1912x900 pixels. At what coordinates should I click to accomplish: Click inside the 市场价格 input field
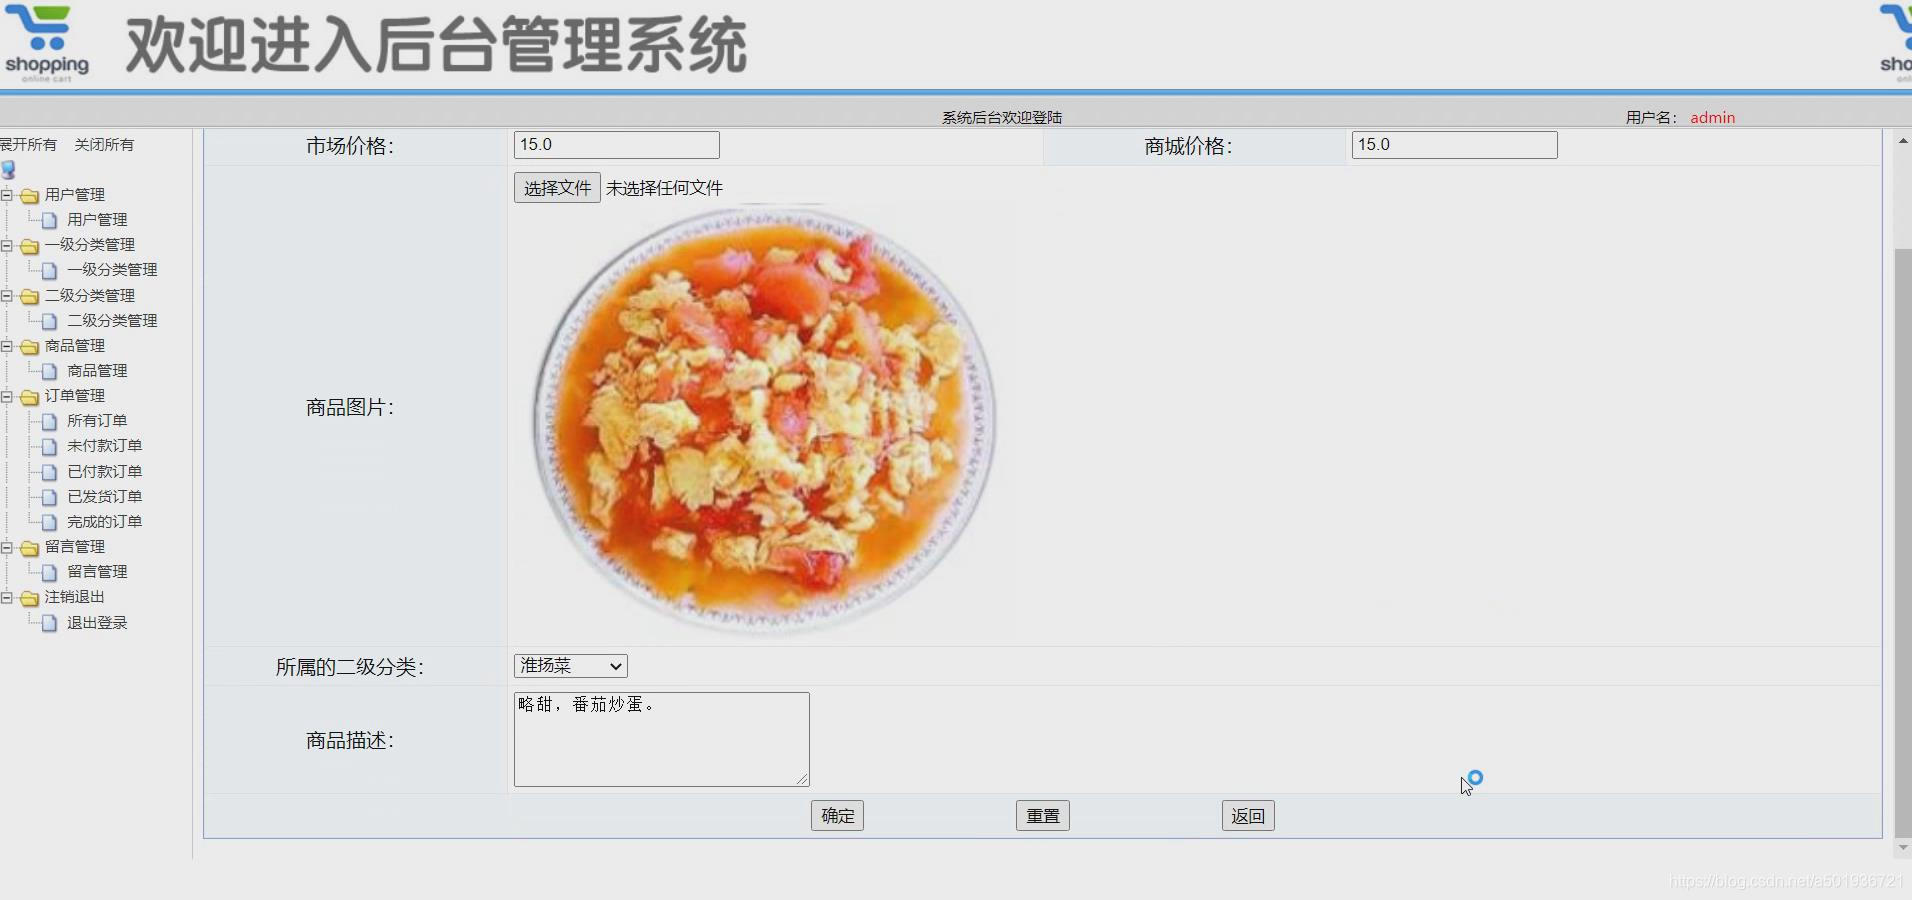coord(615,144)
